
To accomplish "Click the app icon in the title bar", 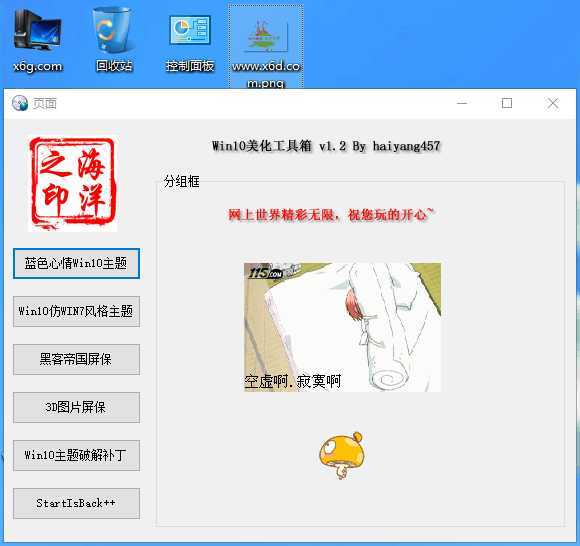I will 20,103.
